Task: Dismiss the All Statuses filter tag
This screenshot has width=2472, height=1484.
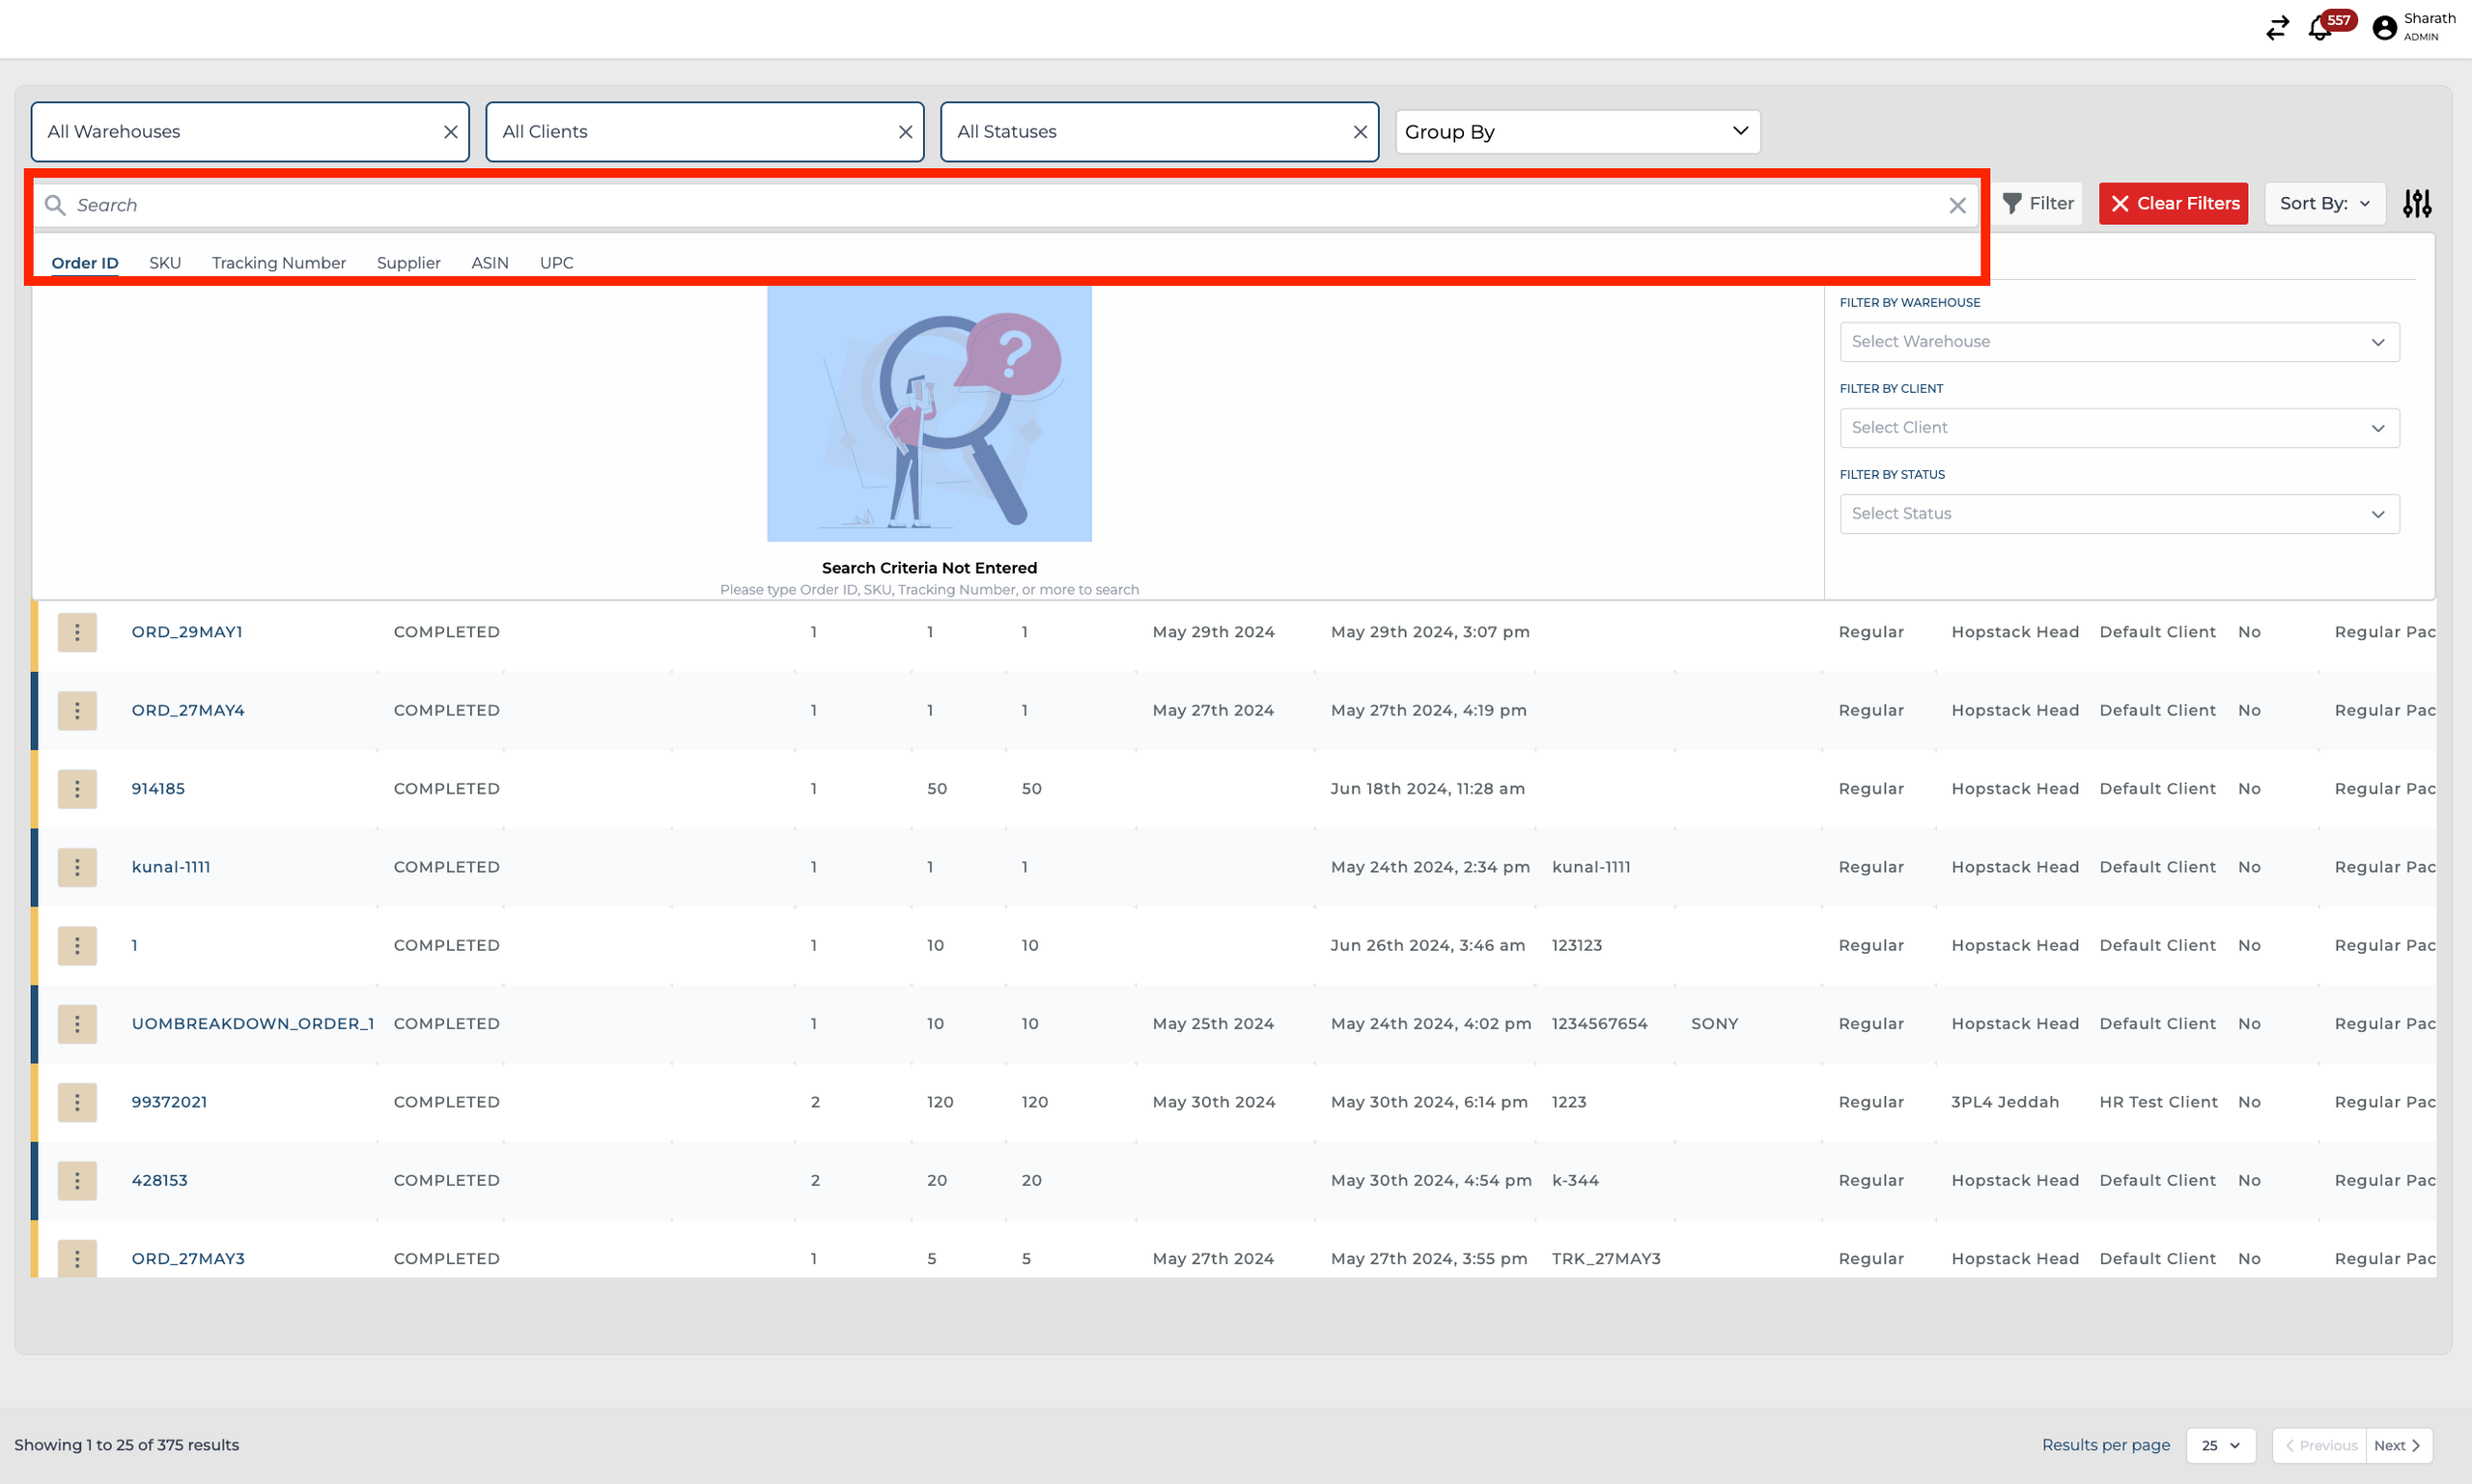Action: (x=1362, y=130)
